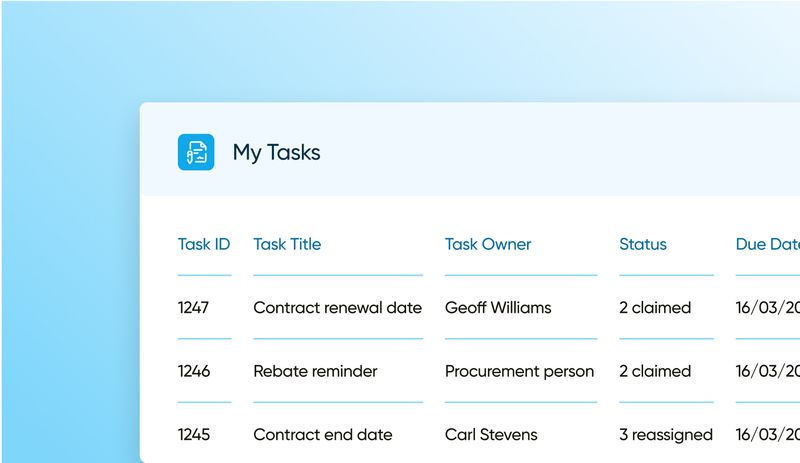Open the Contract renewal date task
The width and height of the screenshot is (800, 463).
tap(337, 307)
